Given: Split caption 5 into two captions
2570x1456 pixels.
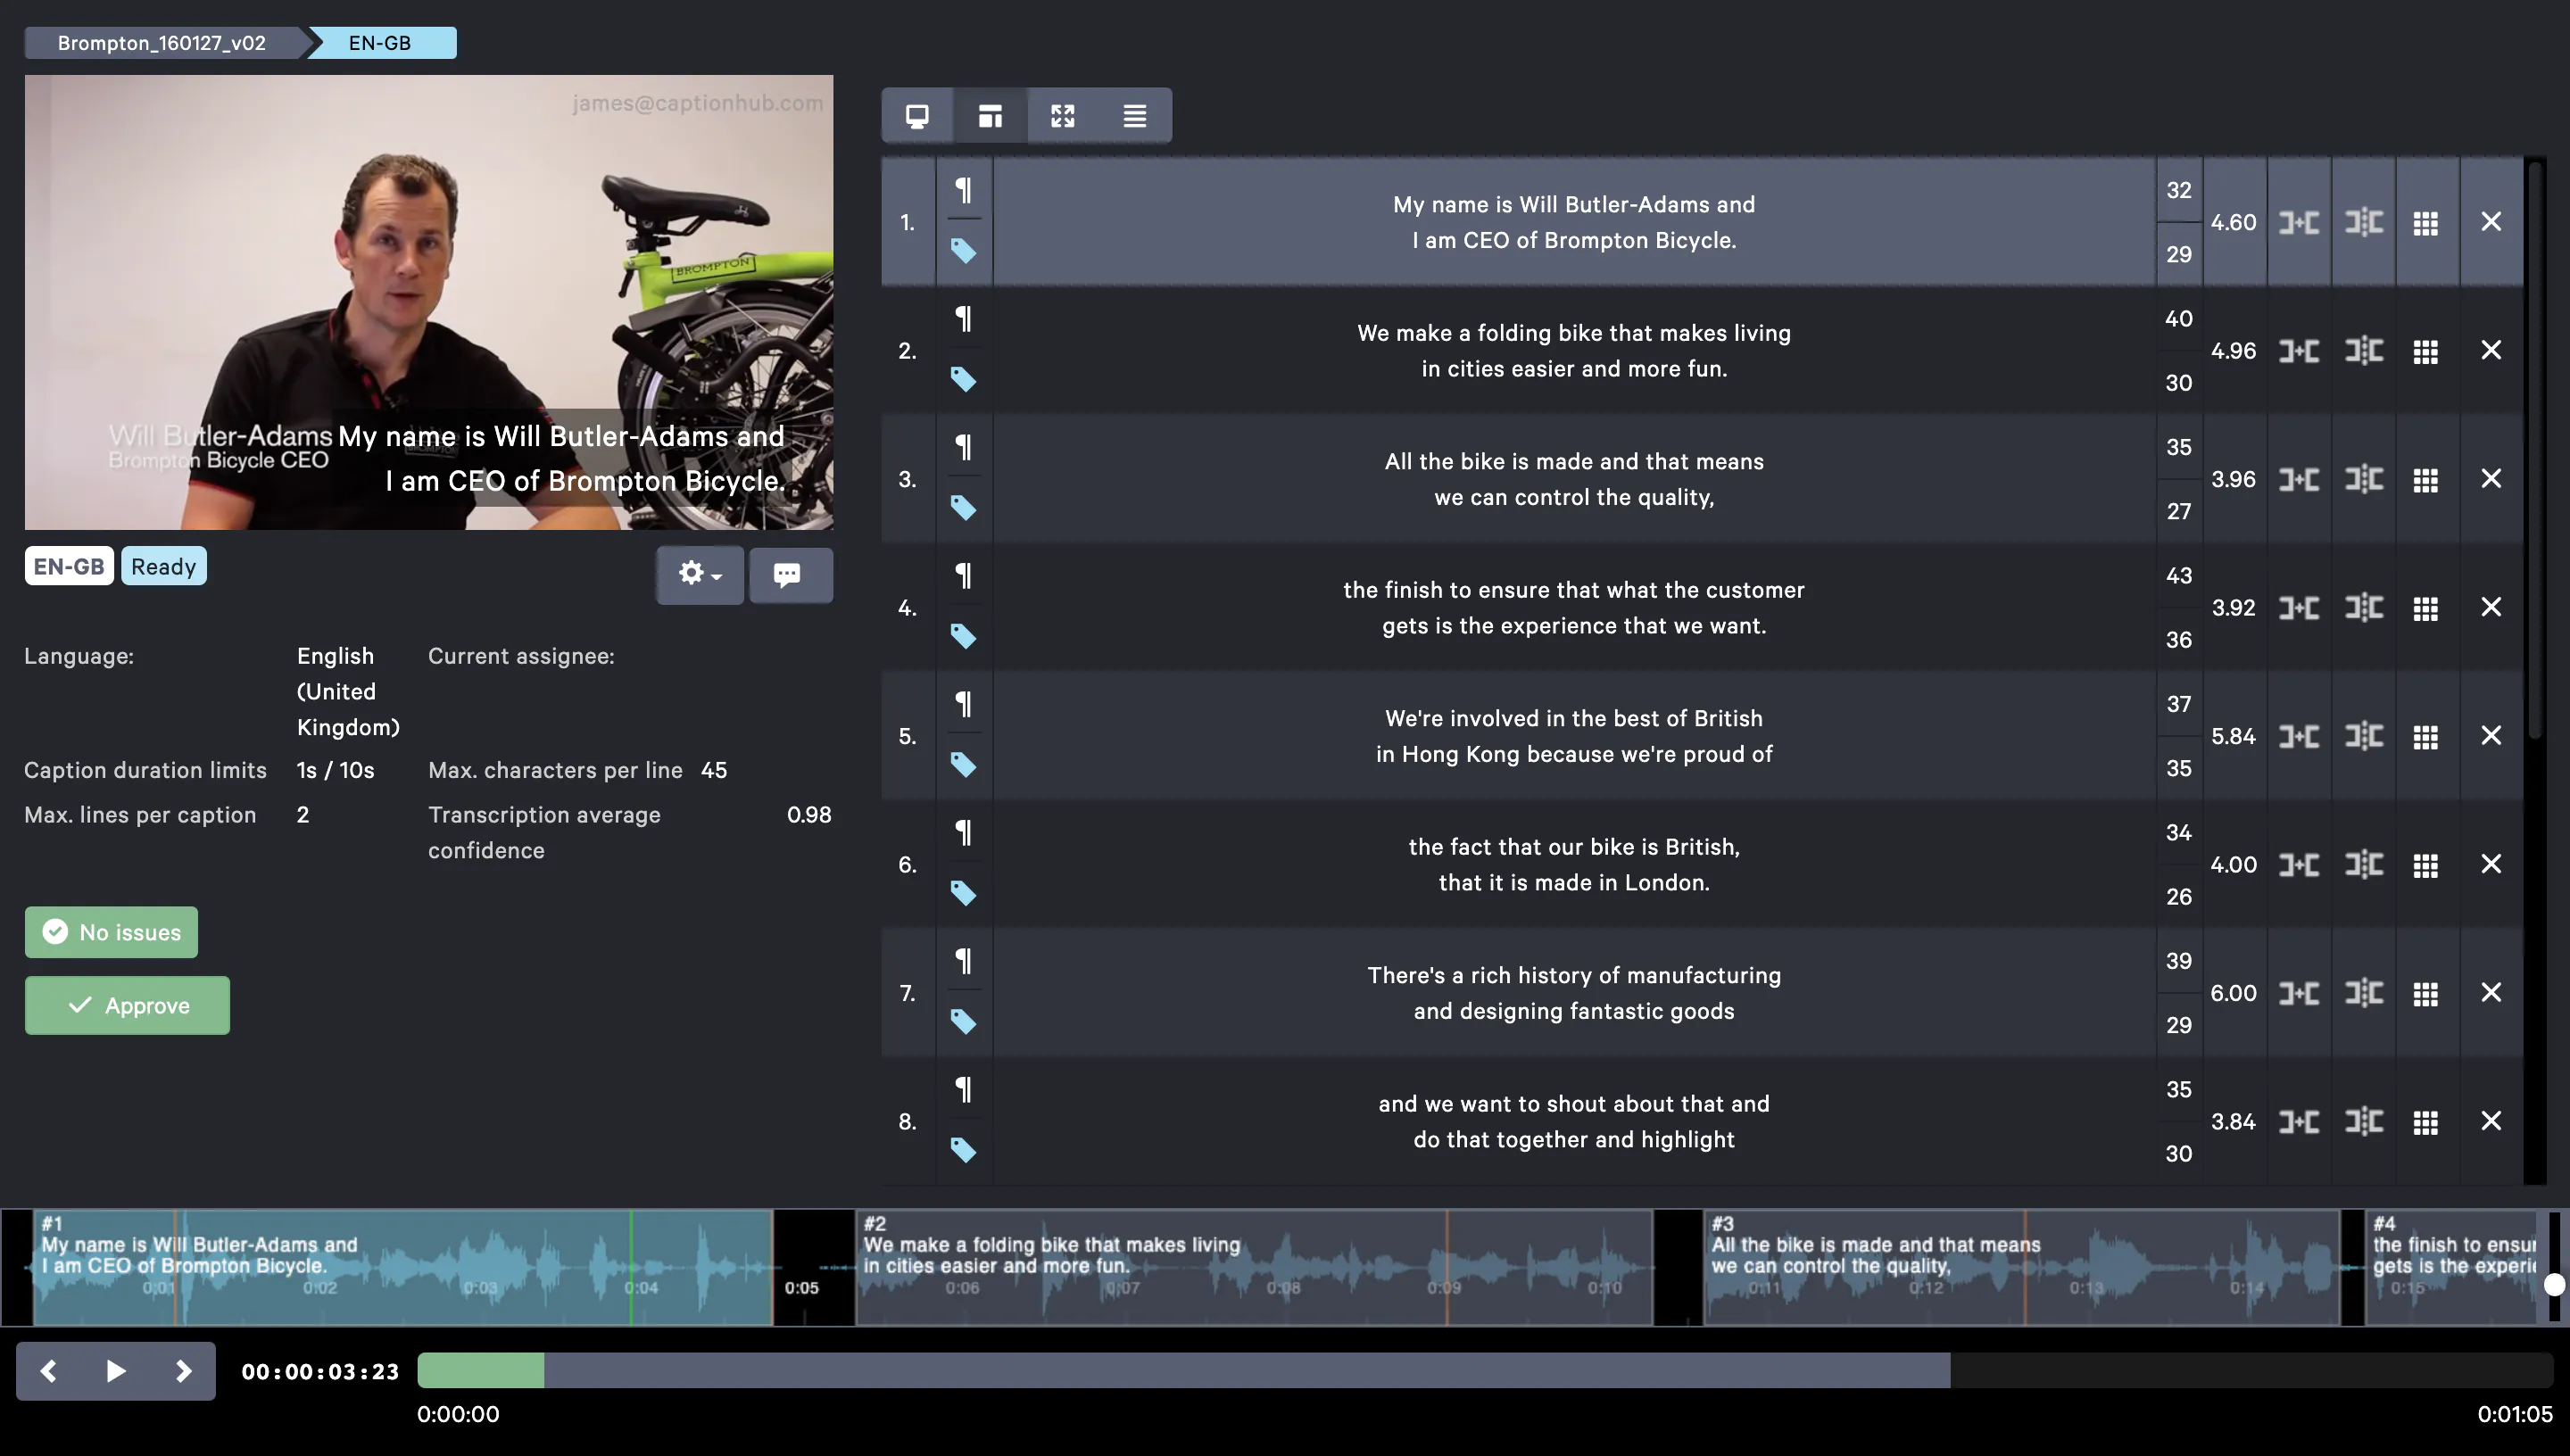Looking at the screenshot, I should tap(2365, 736).
